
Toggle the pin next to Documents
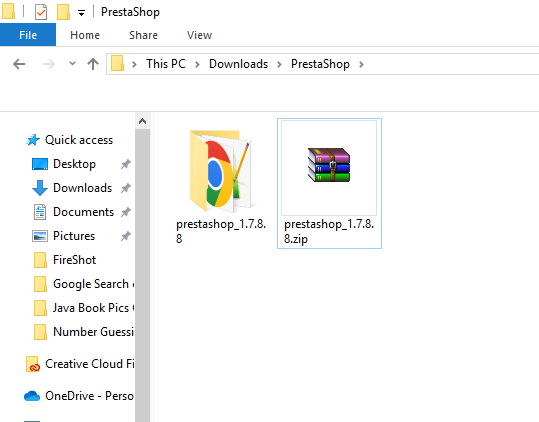pos(126,212)
